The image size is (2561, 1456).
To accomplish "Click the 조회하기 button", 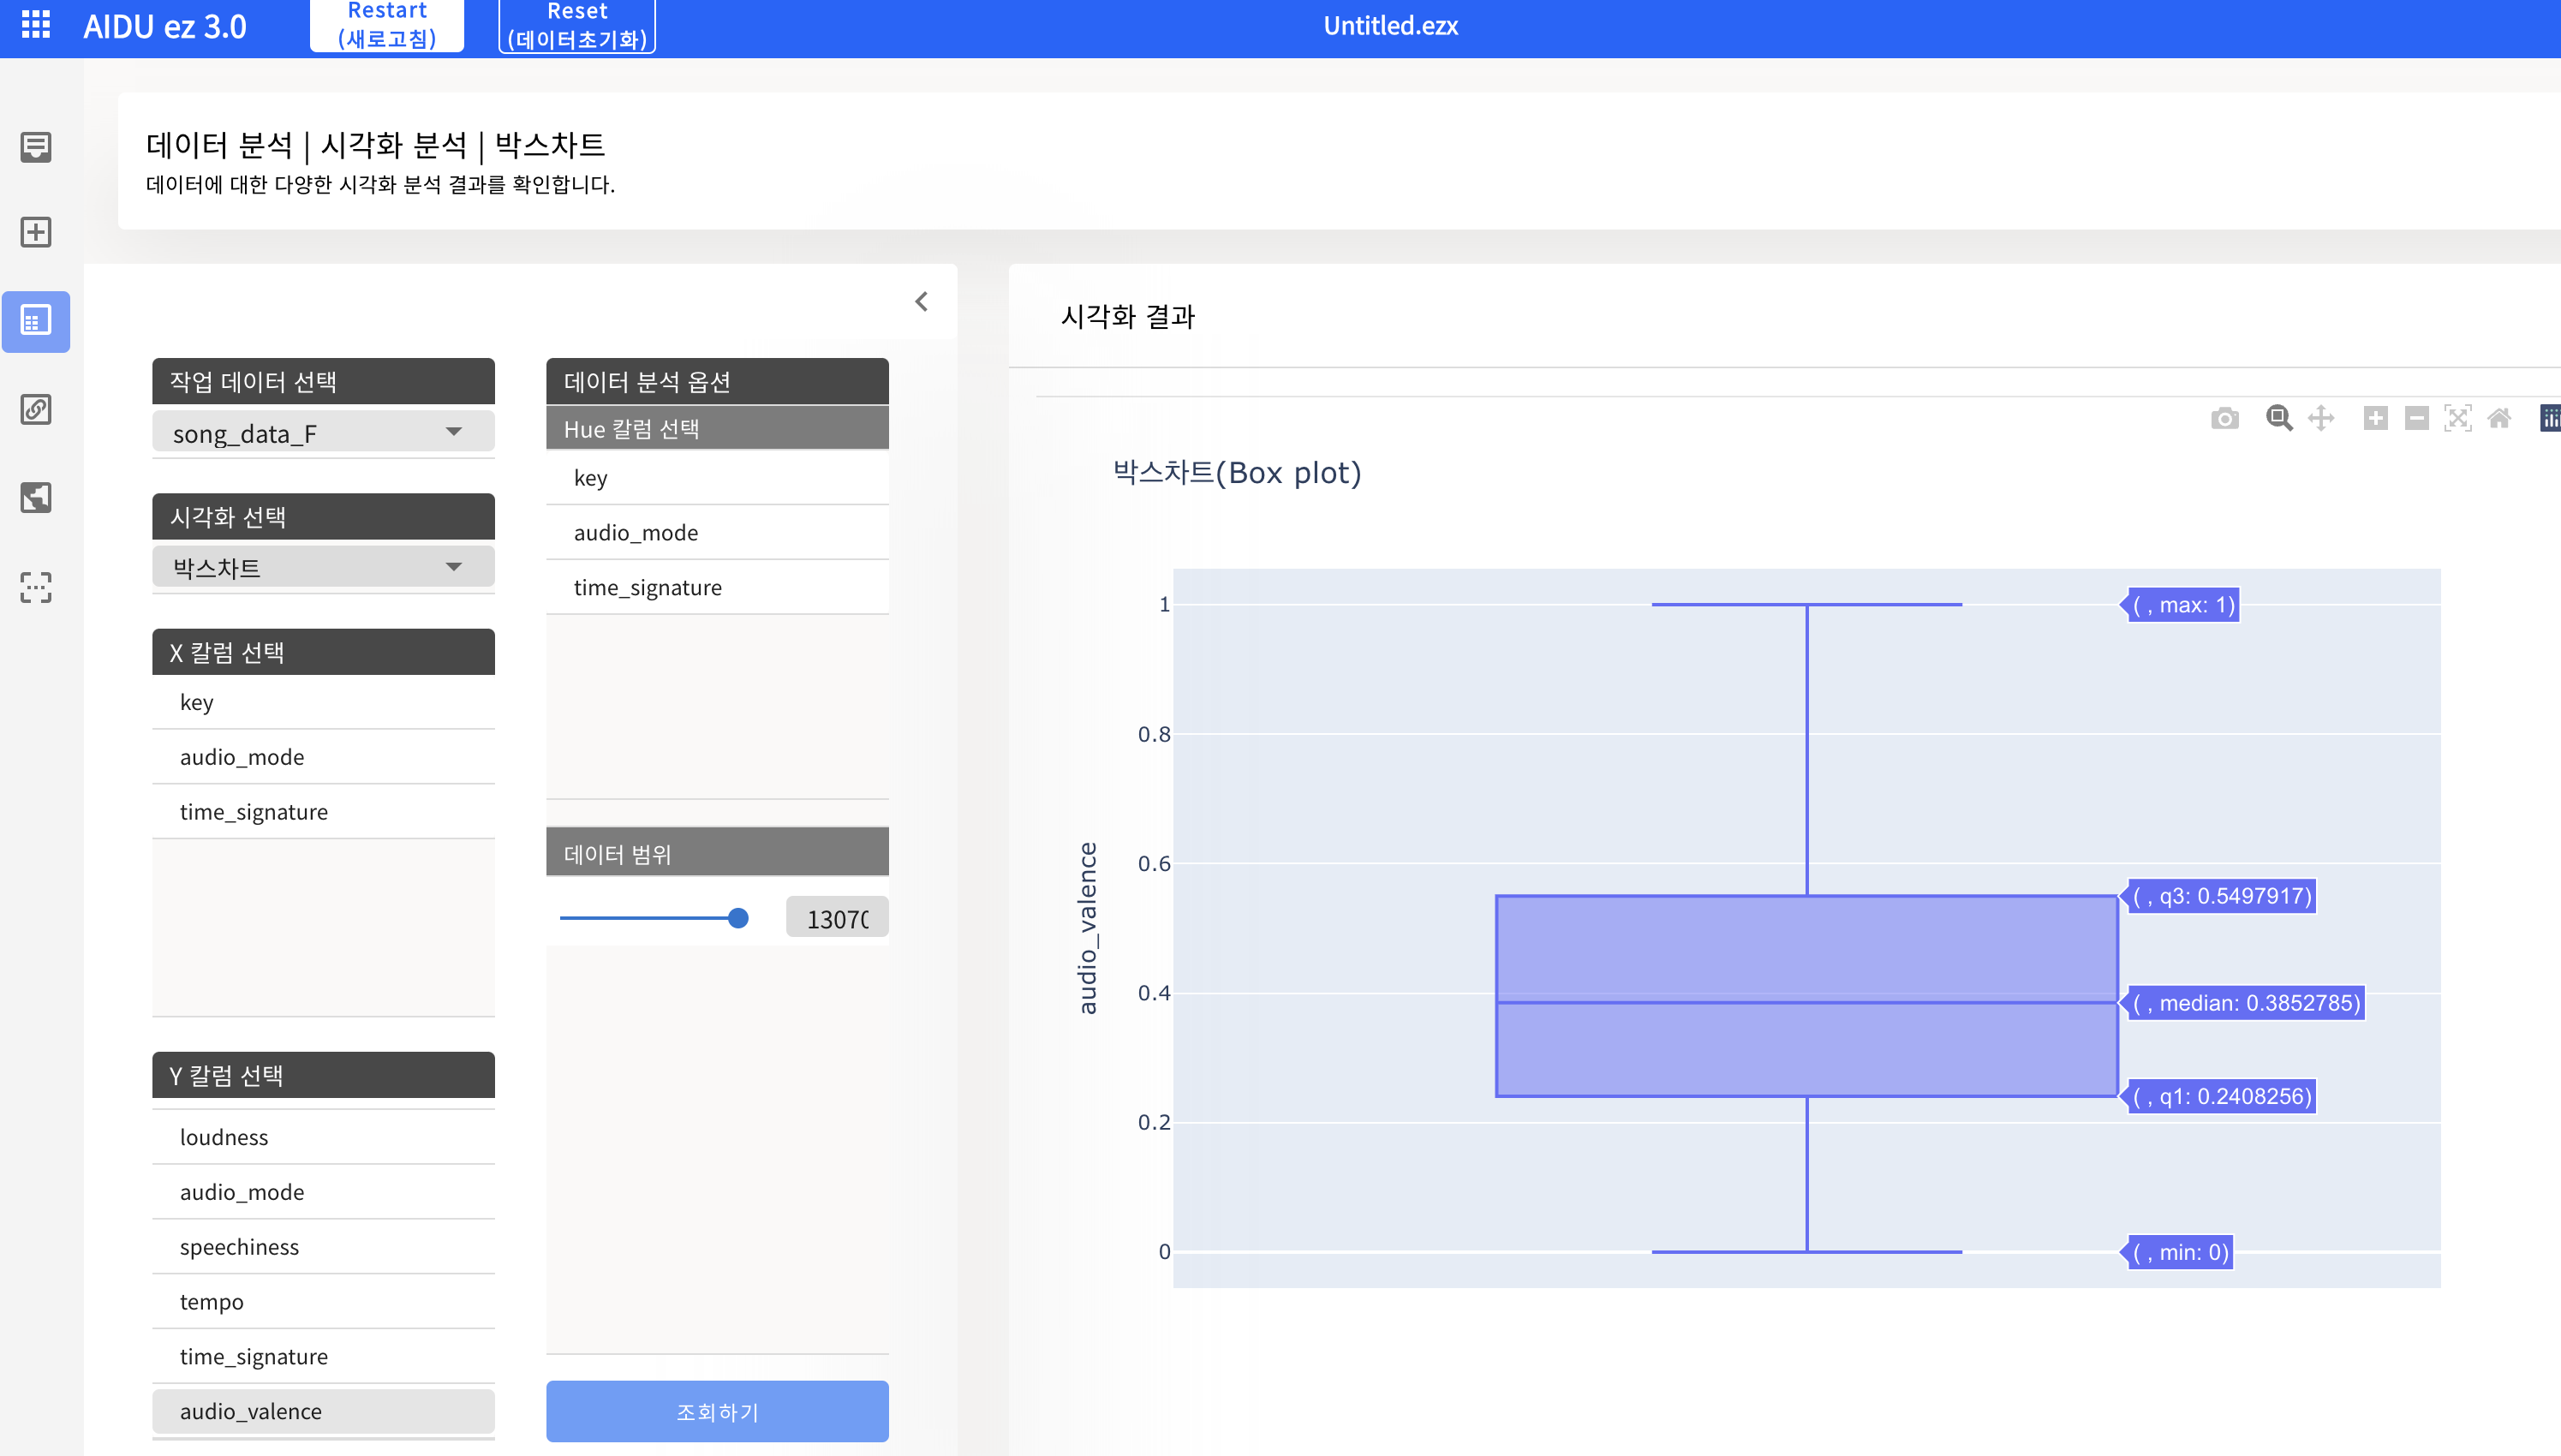I will click(717, 1411).
